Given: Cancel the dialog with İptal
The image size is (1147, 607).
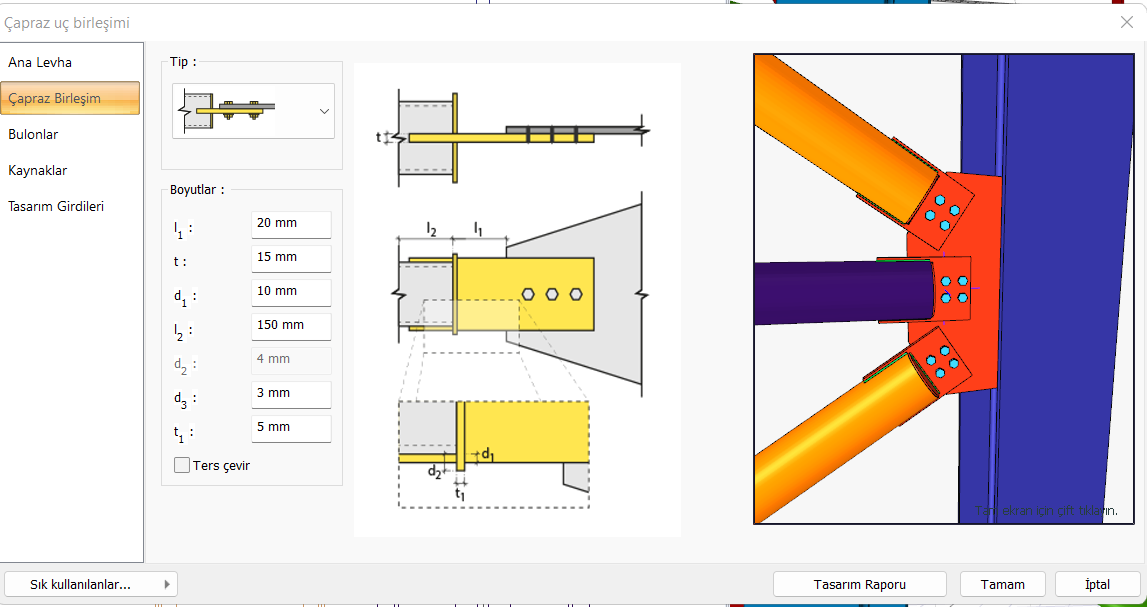Looking at the screenshot, I should click(x=1097, y=584).
